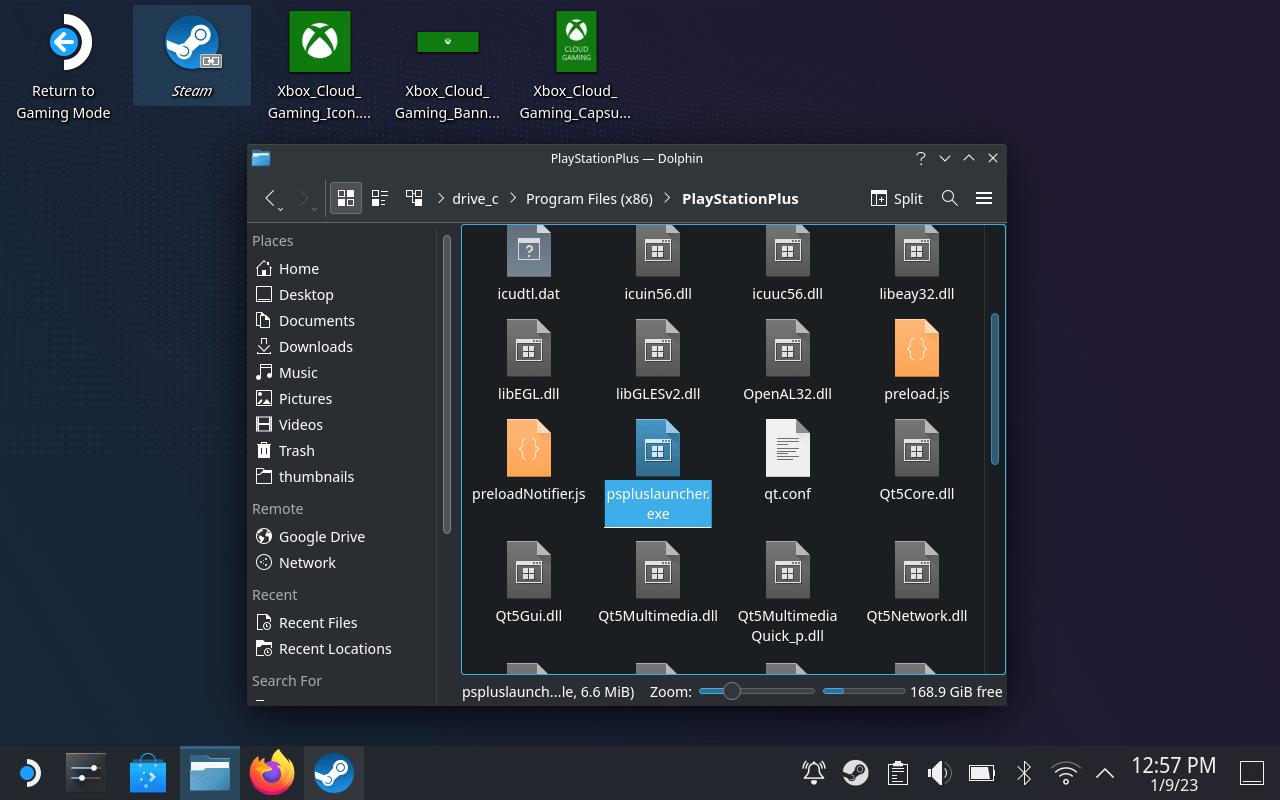Open the Dolphin hamburger menu
This screenshot has width=1280, height=800.
pos(984,198)
